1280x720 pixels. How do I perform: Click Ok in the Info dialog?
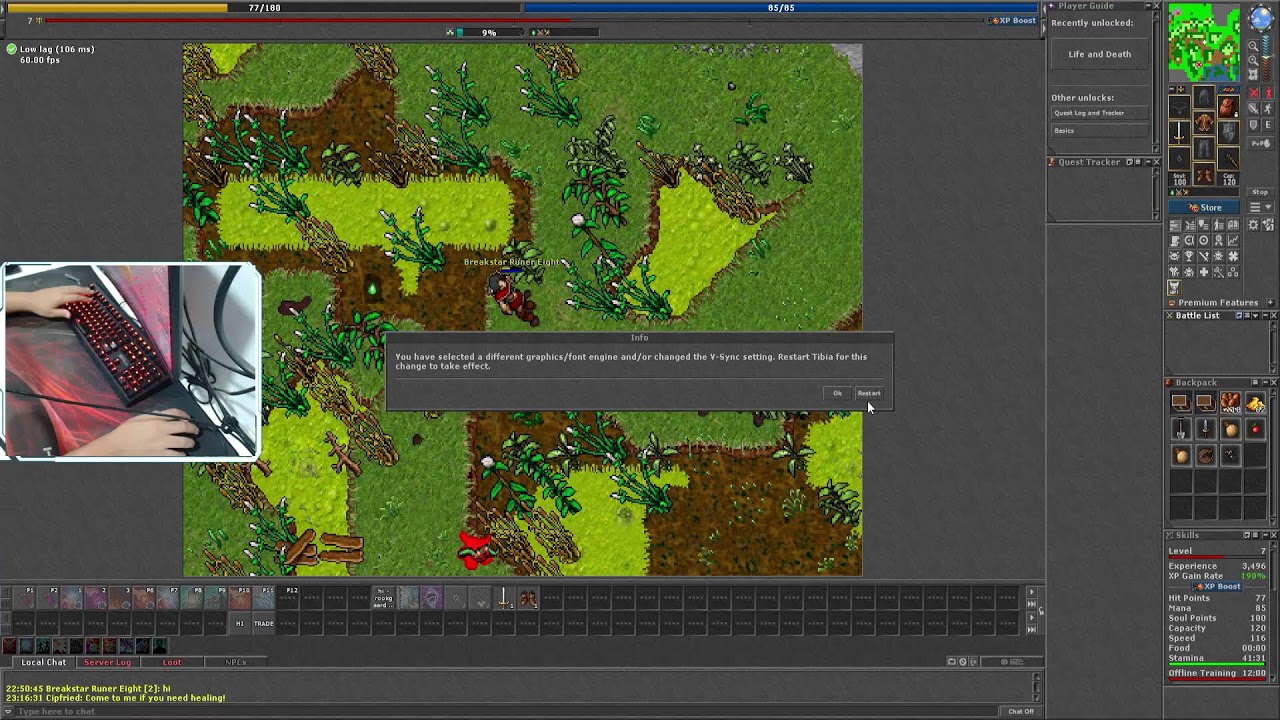click(838, 393)
